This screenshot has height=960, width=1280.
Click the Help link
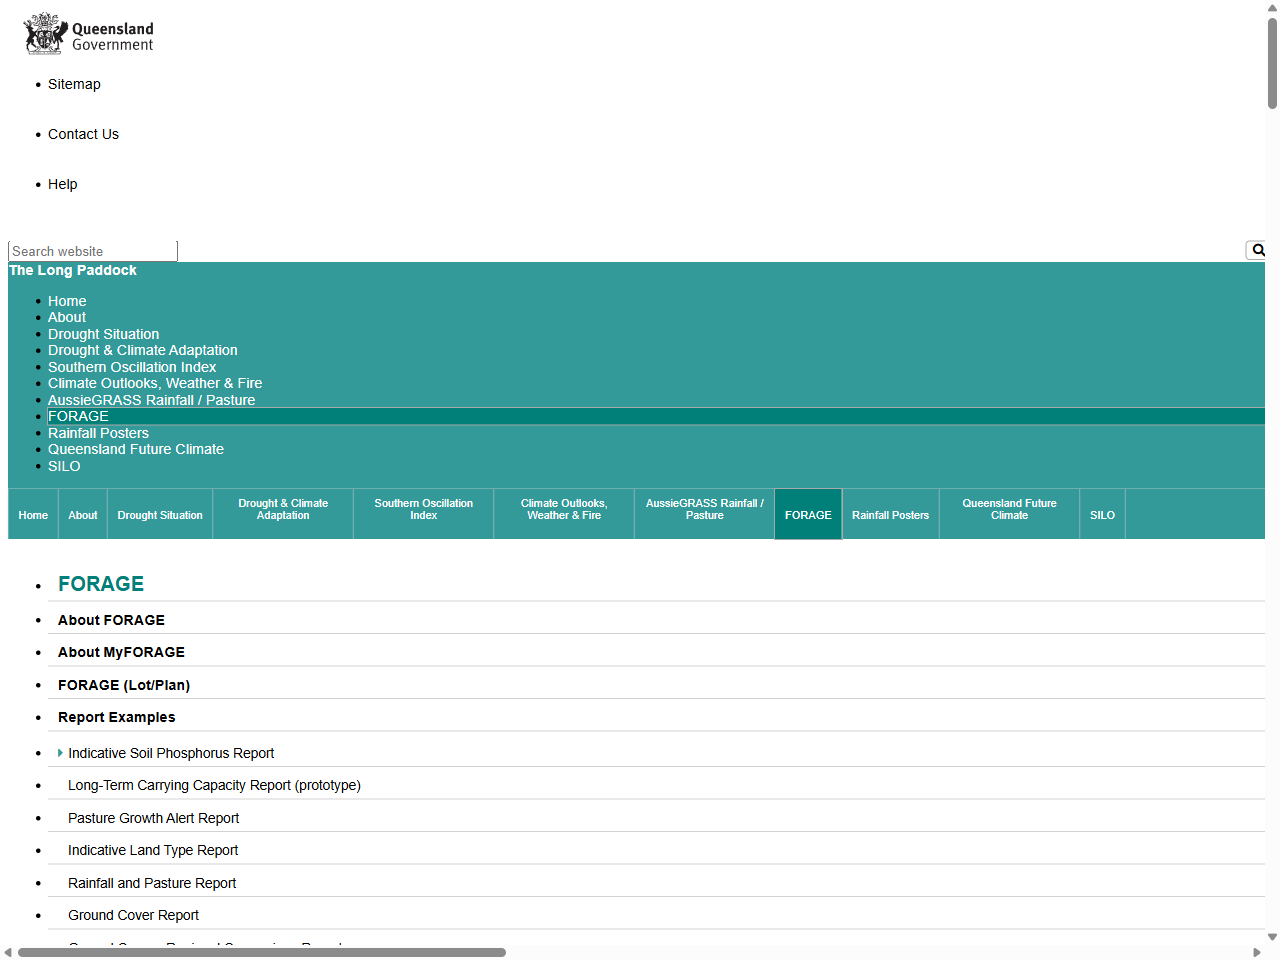coord(62,184)
